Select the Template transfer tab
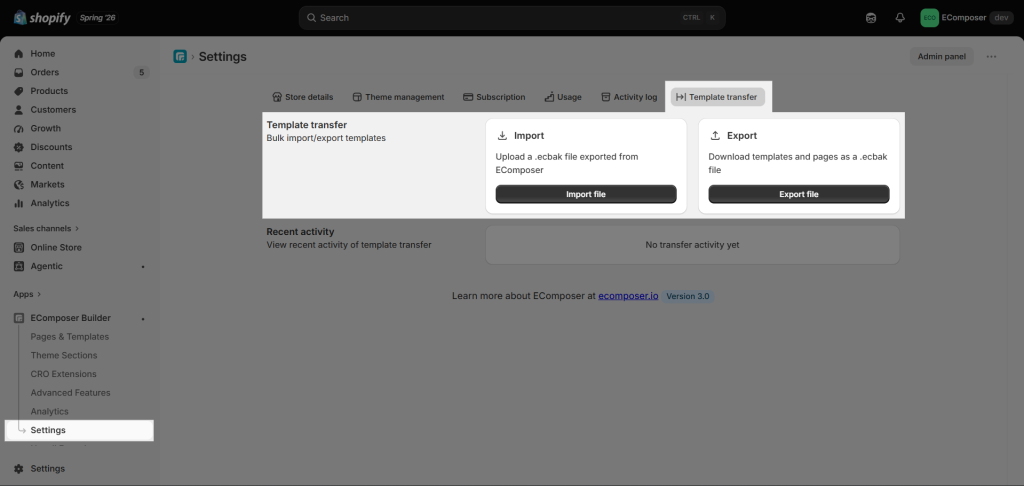Screen dimensions: 1024x486 click(717, 97)
